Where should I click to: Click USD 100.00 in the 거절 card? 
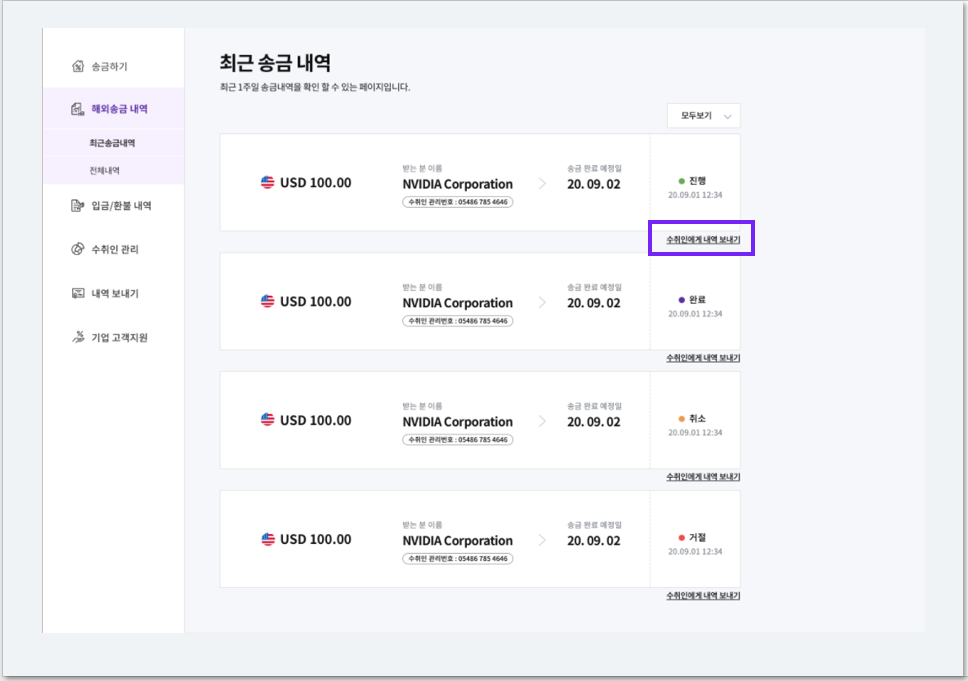315,539
